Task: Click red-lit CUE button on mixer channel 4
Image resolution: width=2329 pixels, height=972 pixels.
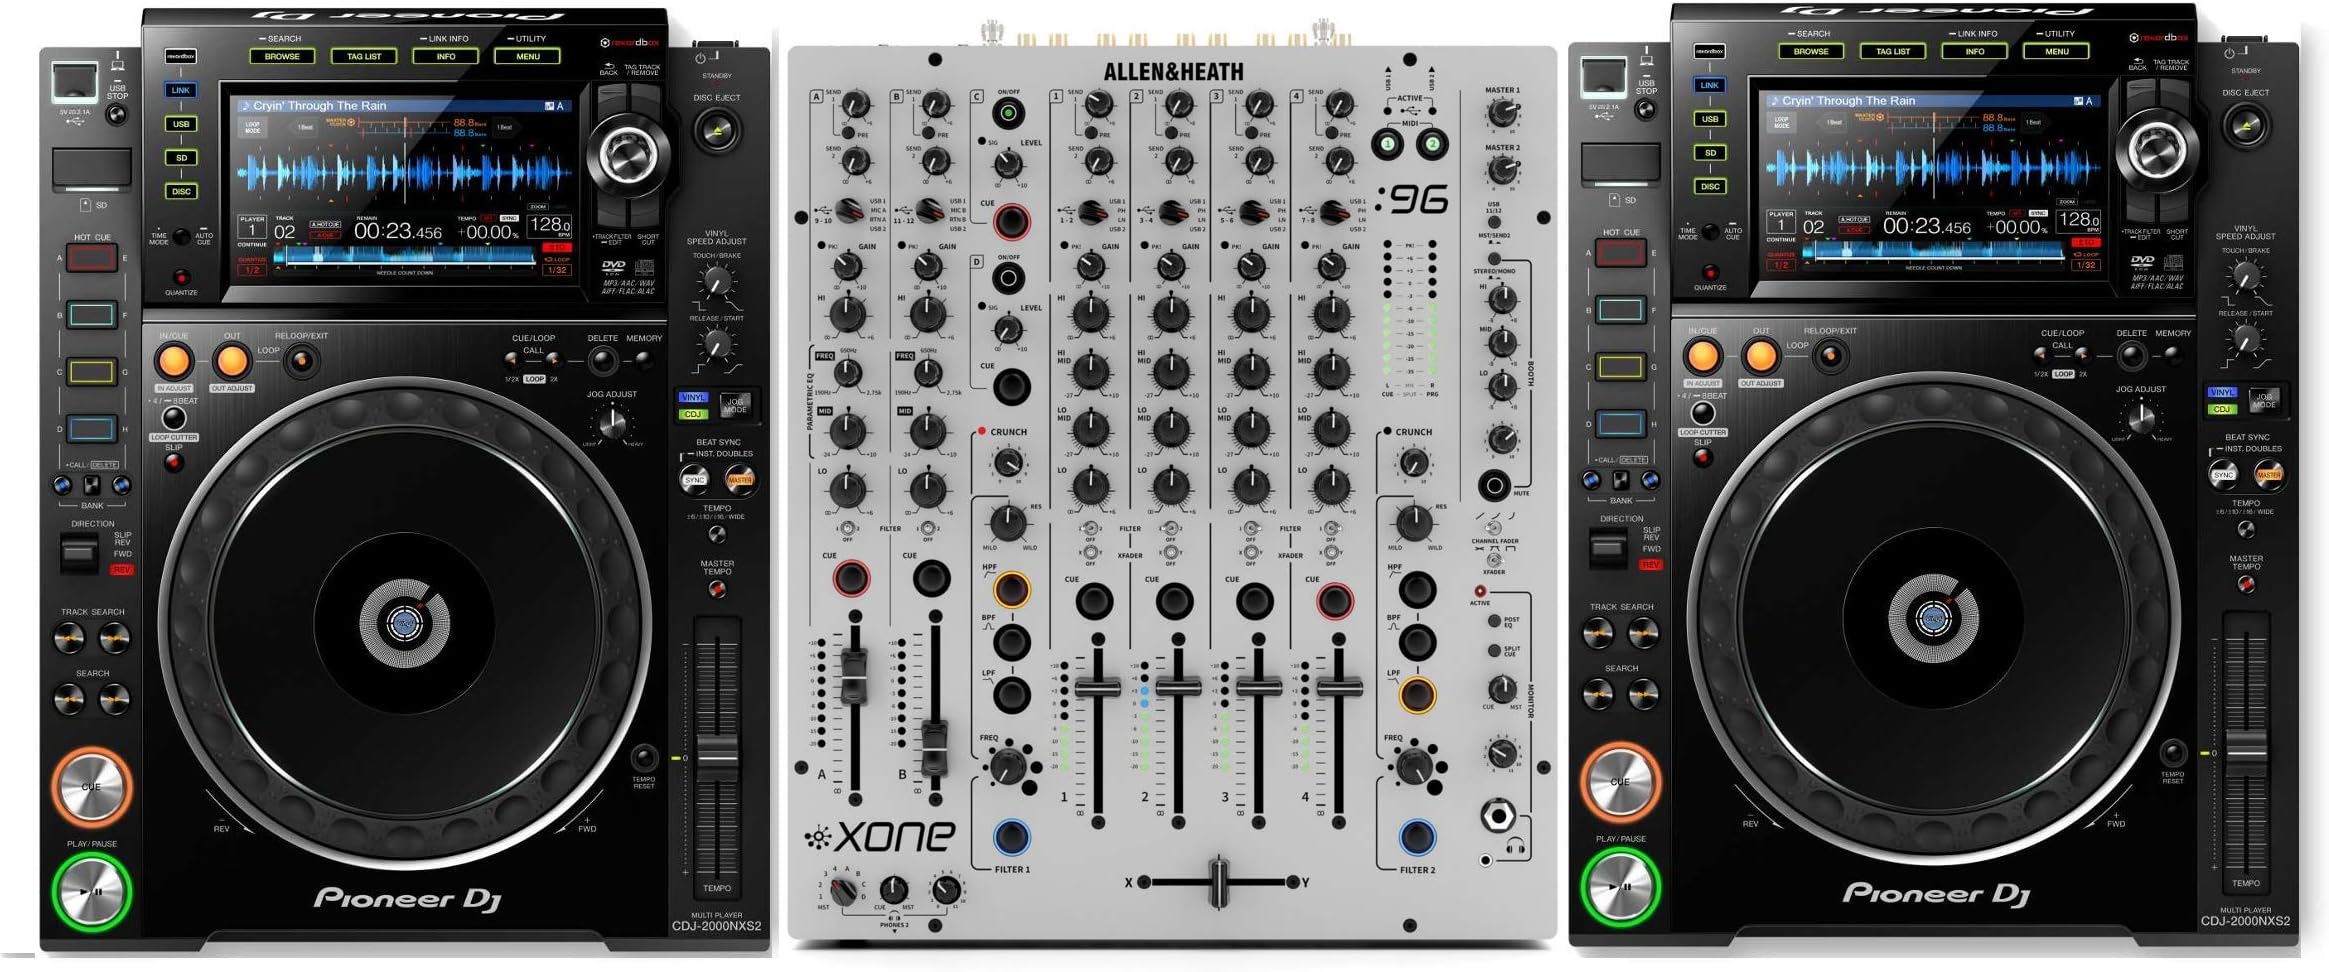Action: [x=1334, y=601]
